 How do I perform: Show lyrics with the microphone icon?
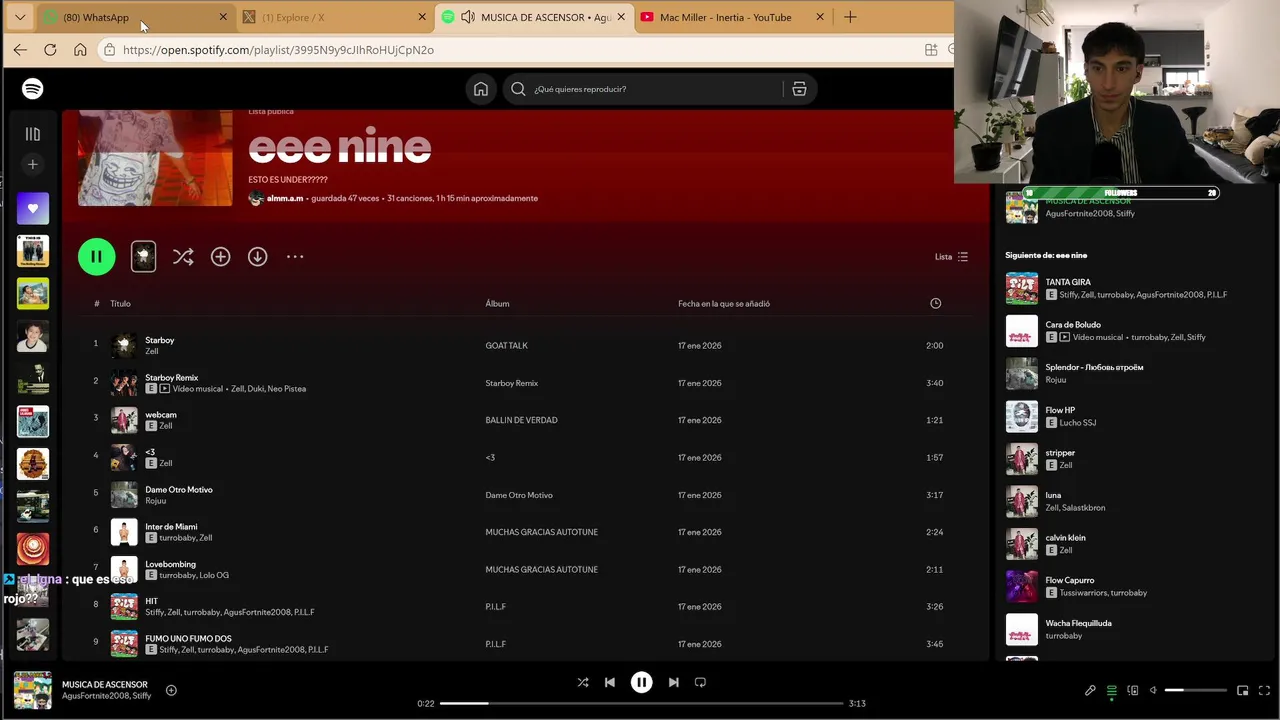pyautogui.click(x=1090, y=690)
